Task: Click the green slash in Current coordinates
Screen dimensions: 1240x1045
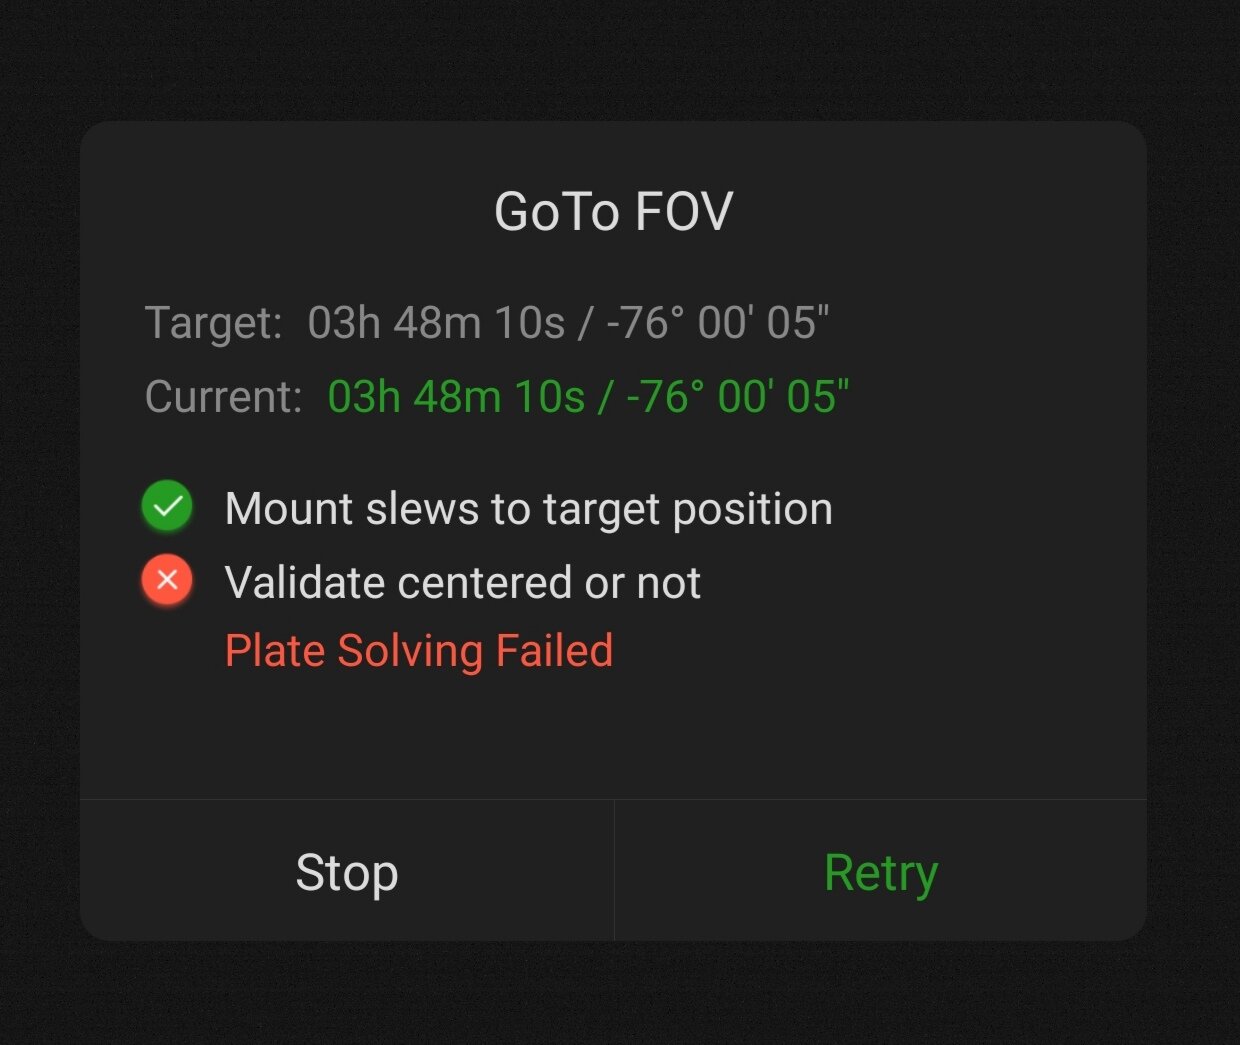Action: (605, 397)
